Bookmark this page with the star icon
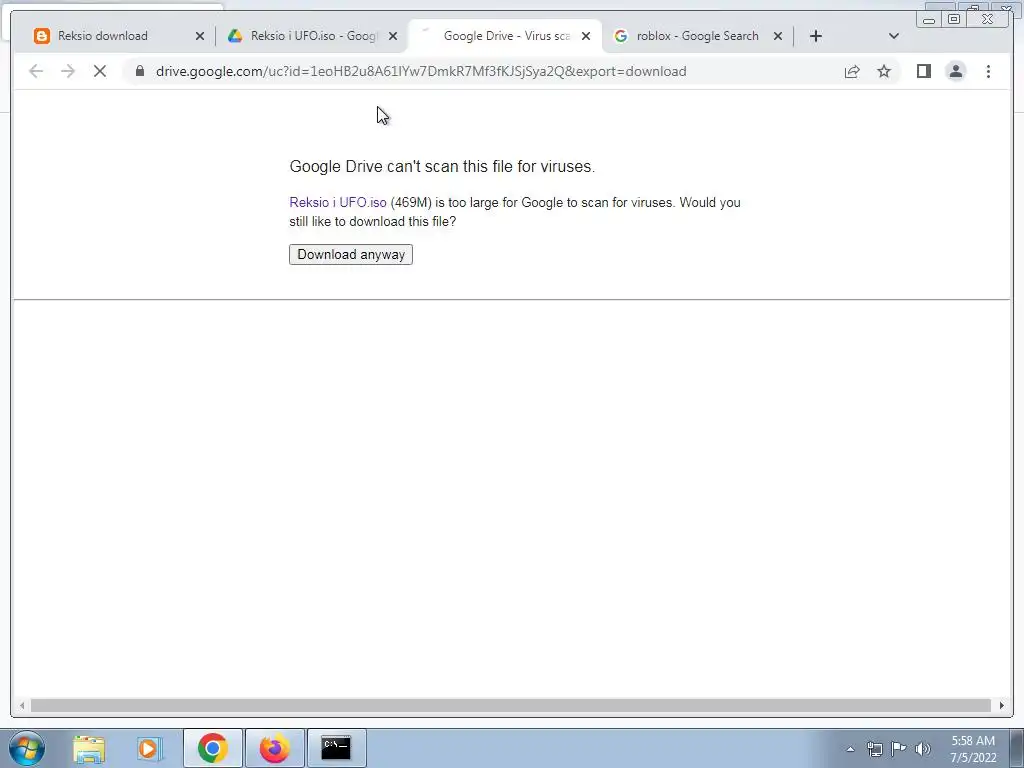 (x=884, y=71)
